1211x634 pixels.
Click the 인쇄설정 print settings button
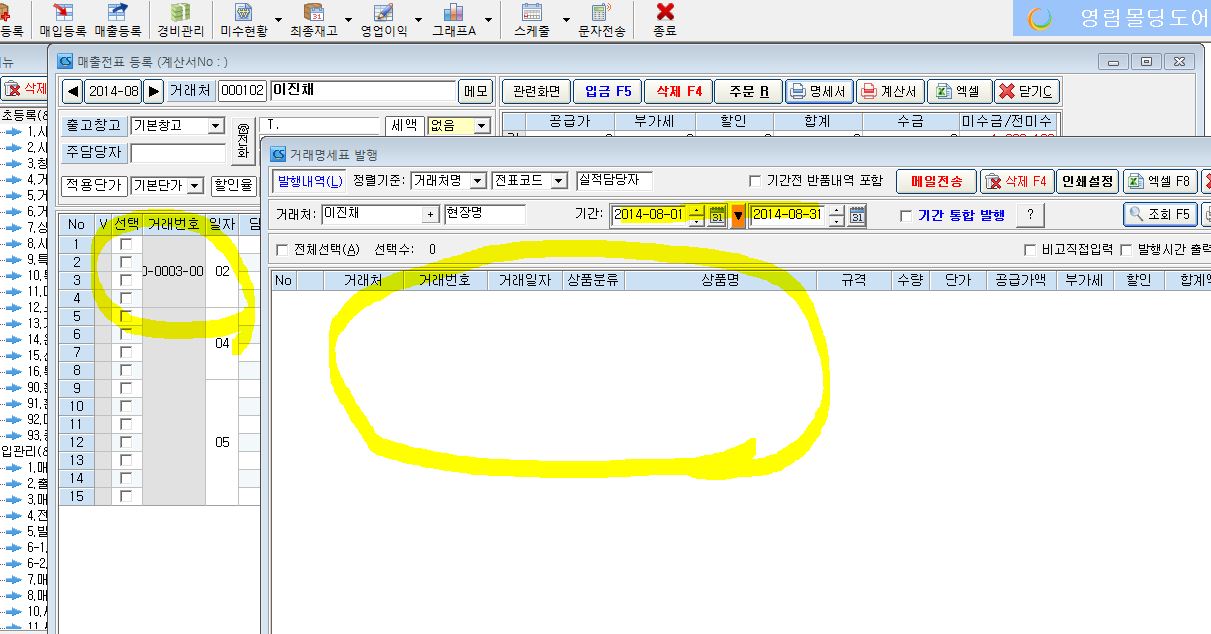(x=1087, y=181)
